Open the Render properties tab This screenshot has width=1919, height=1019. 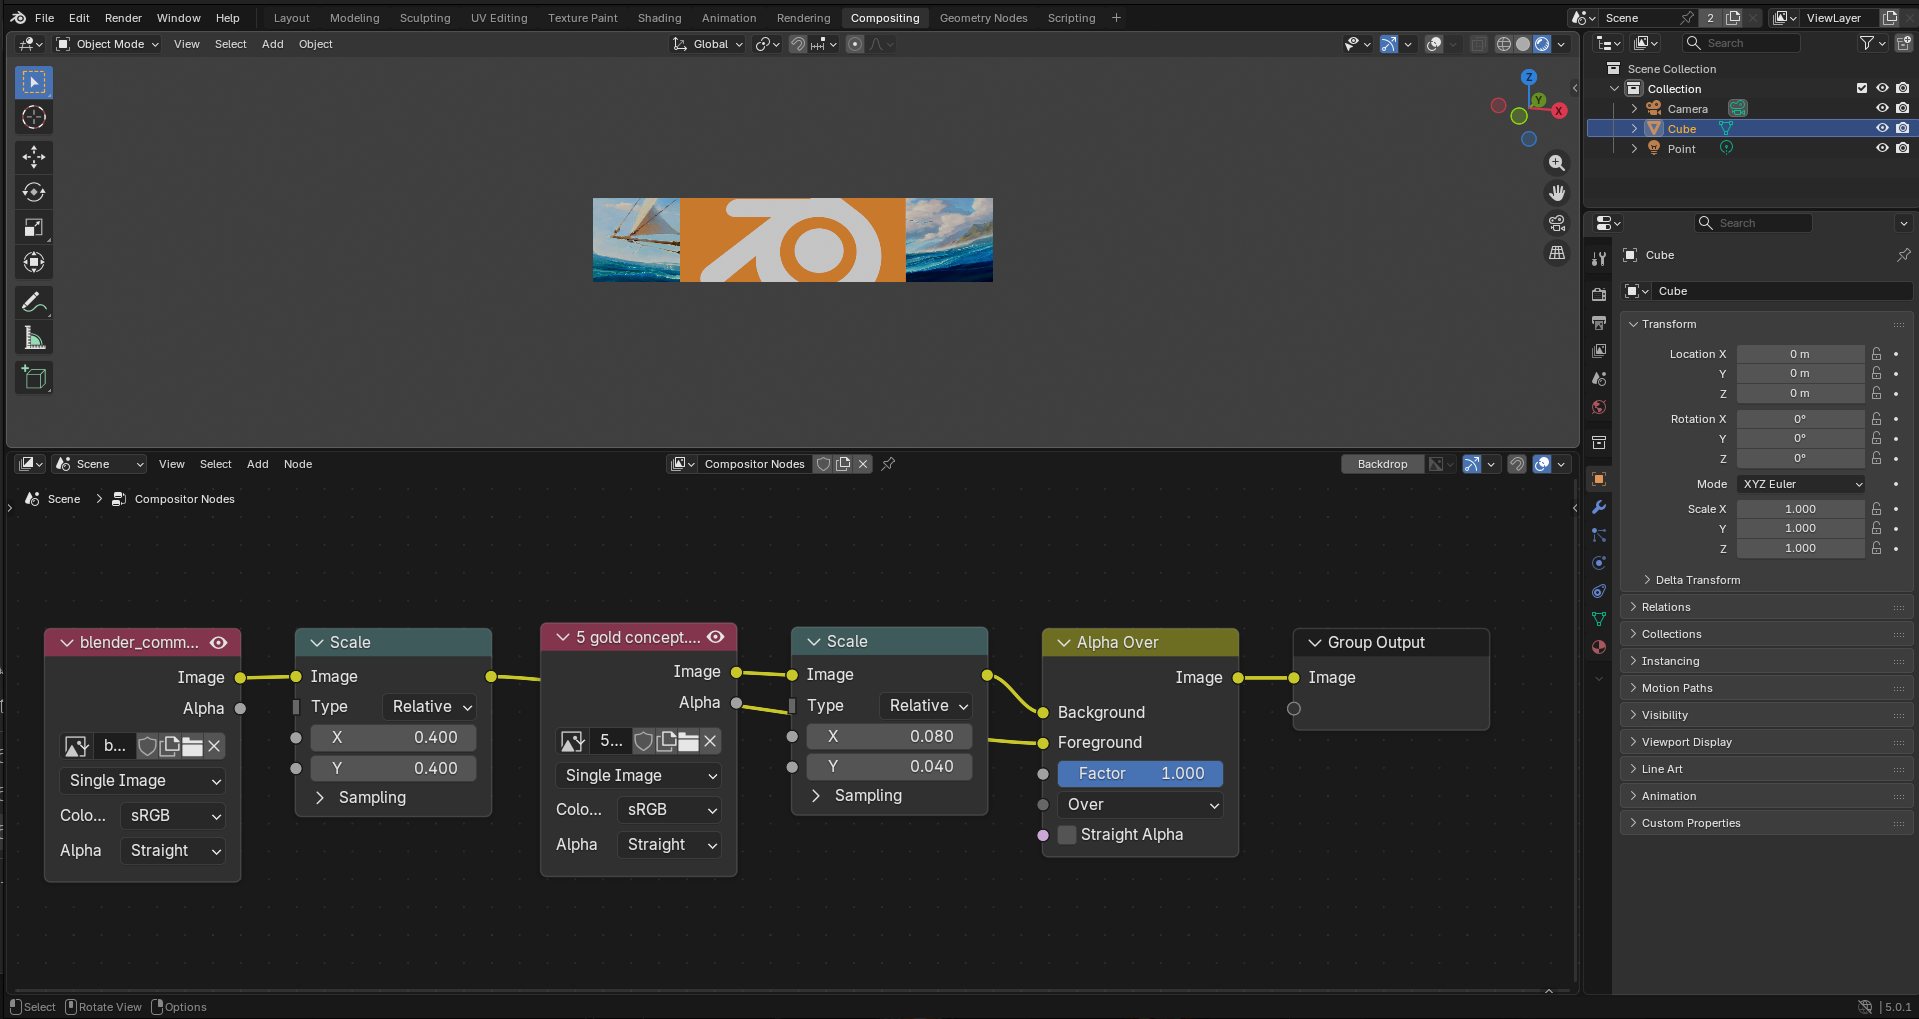tap(1599, 294)
